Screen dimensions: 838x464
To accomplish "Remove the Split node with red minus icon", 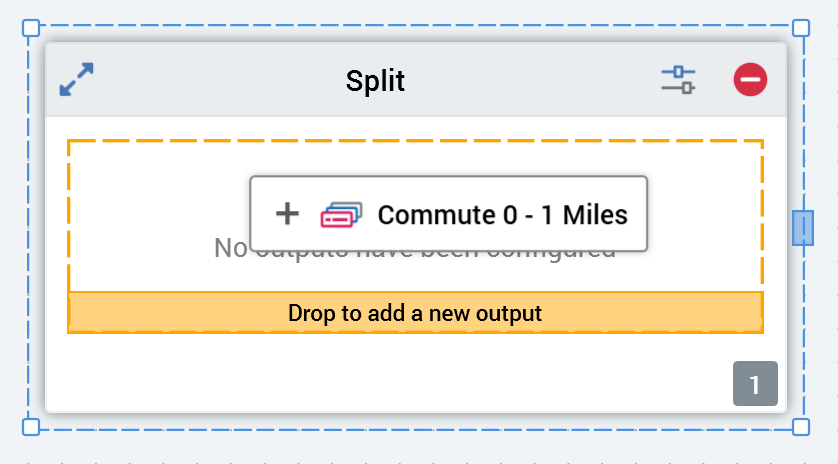I will [750, 80].
